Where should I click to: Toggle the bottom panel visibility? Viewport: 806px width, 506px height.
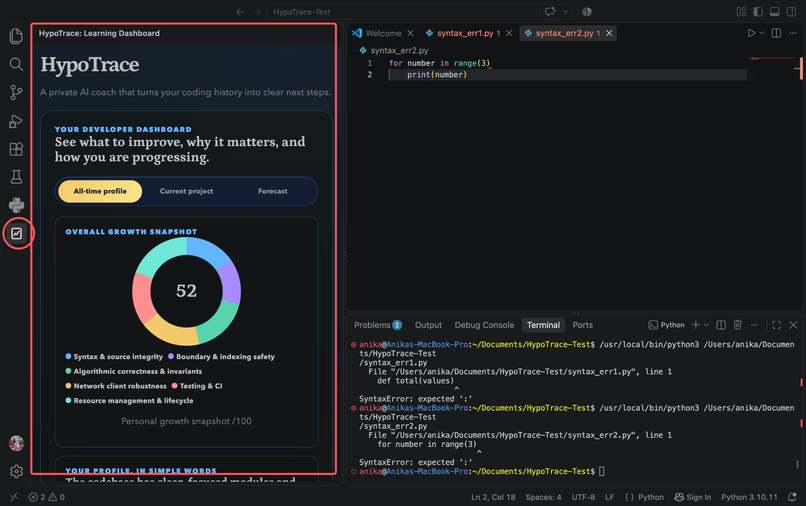[775, 11]
